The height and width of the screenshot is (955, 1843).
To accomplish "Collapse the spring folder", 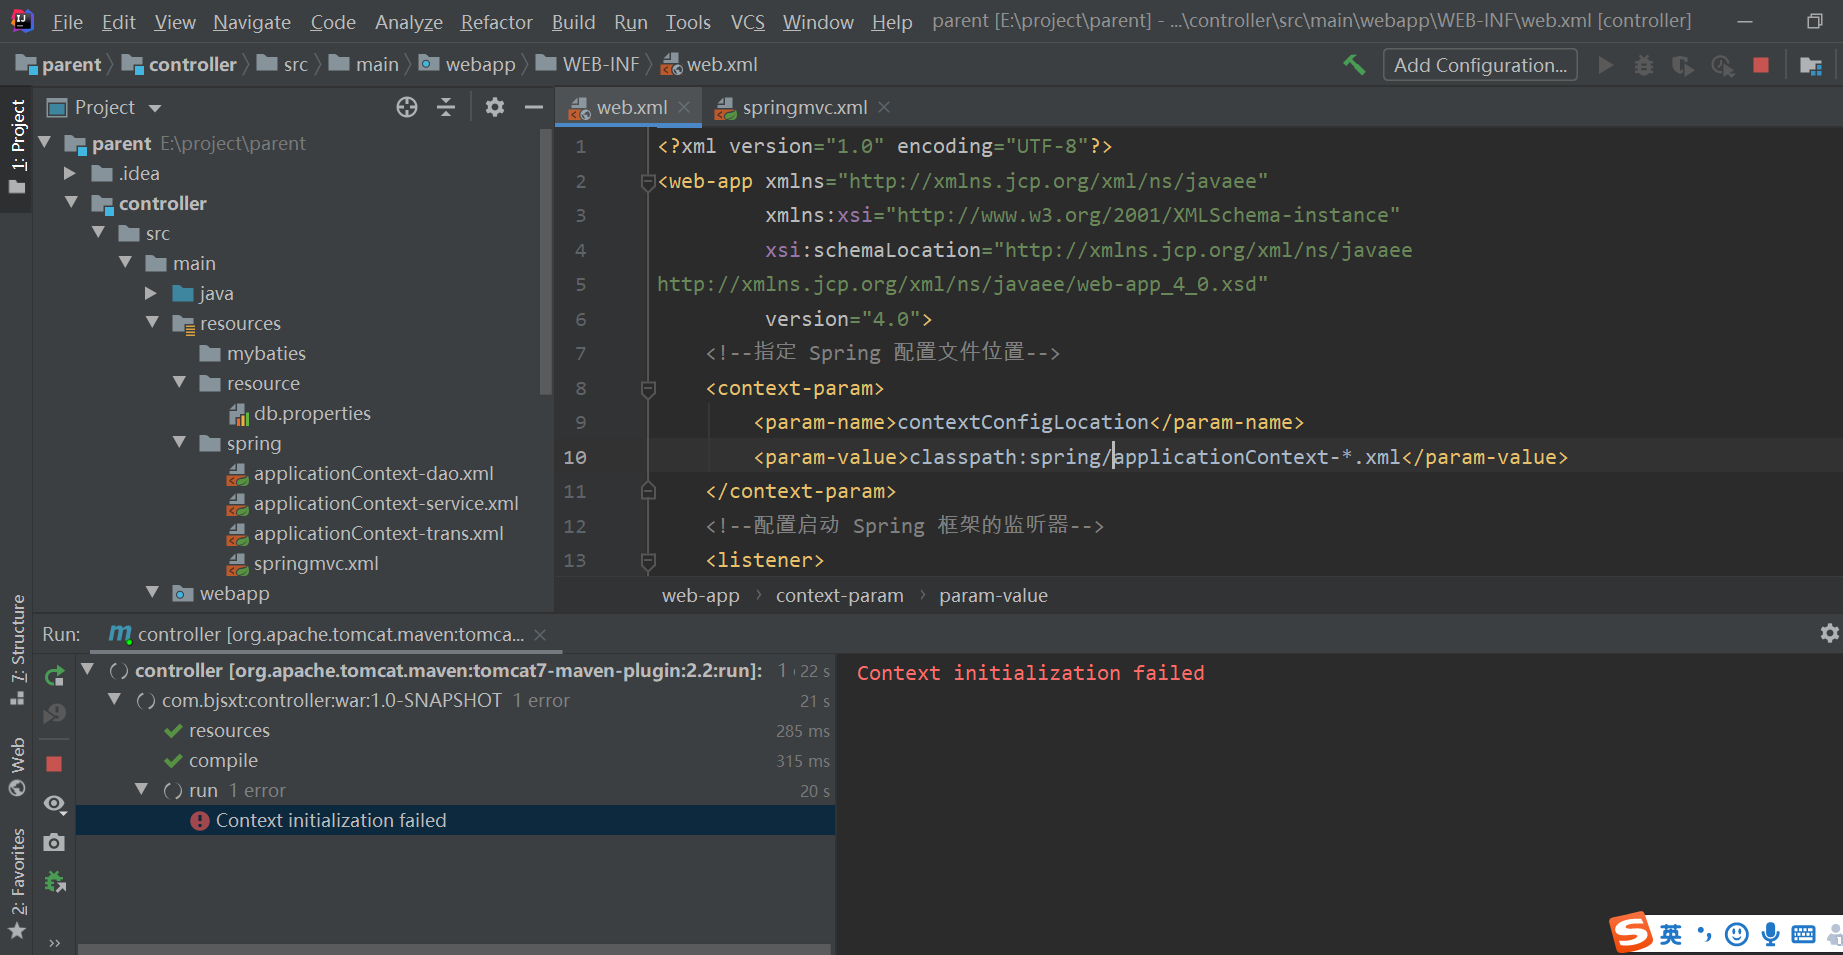I will tap(179, 443).
